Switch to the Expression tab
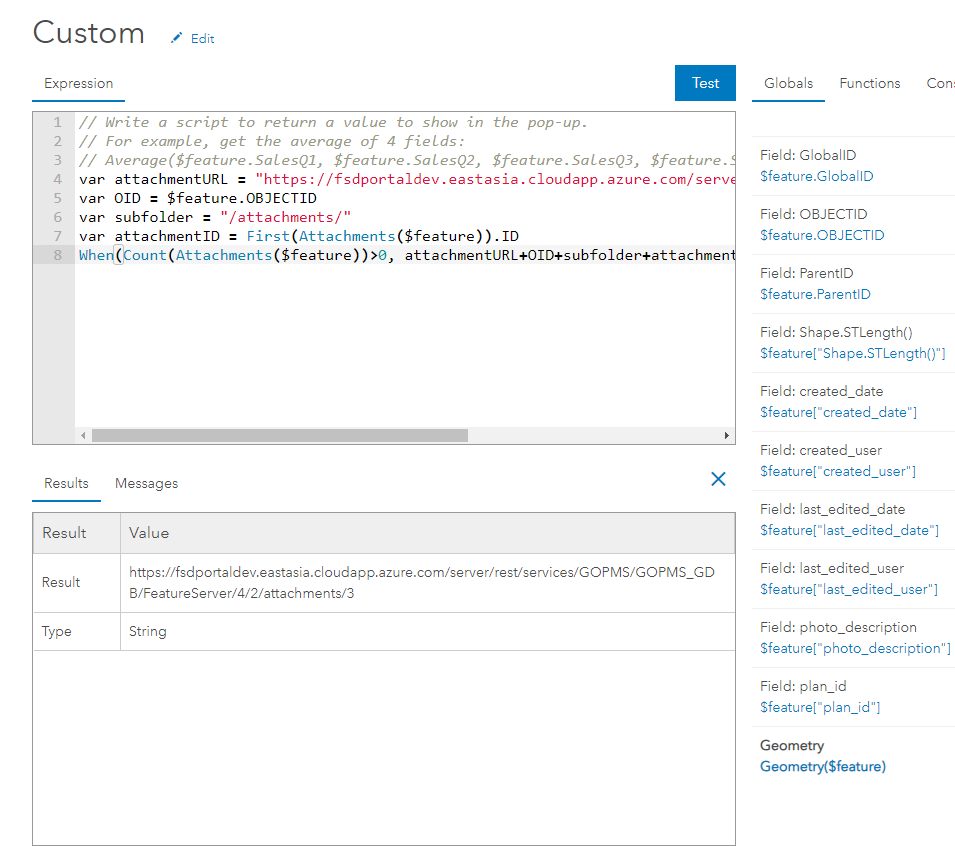The height and width of the screenshot is (846, 955). pyautogui.click(x=79, y=83)
